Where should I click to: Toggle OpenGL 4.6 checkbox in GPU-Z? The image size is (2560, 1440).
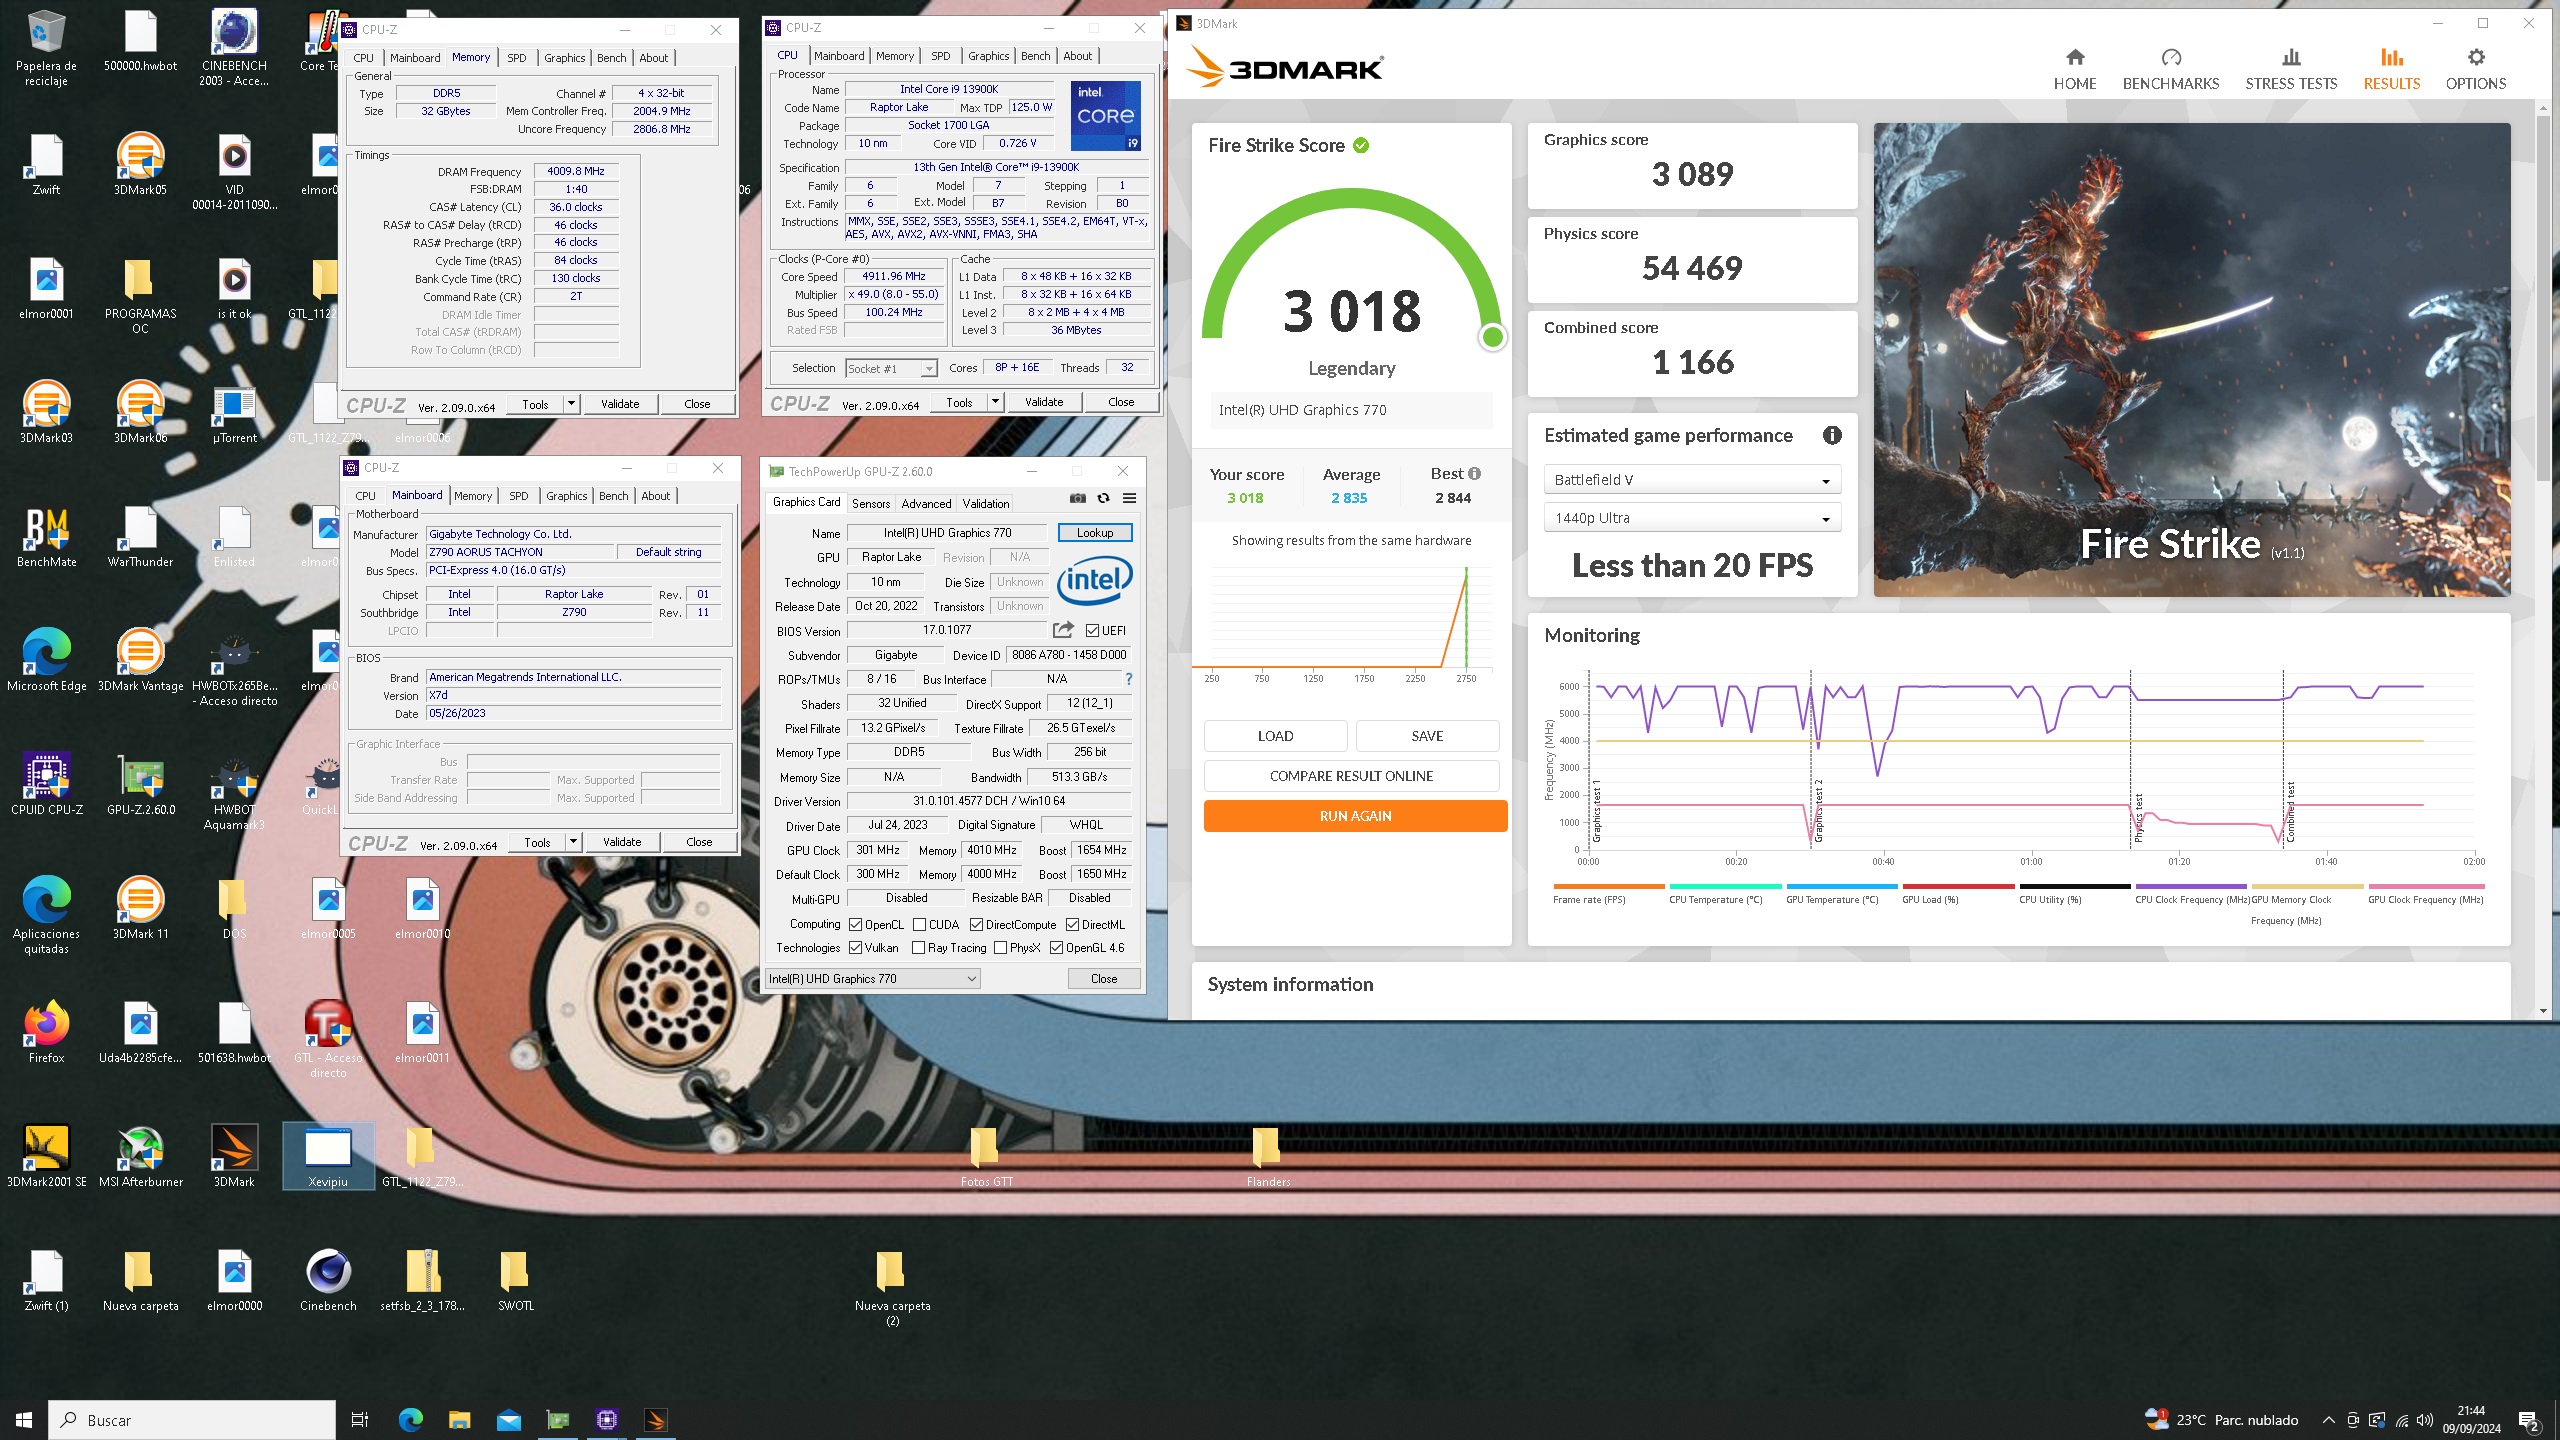coord(1056,948)
